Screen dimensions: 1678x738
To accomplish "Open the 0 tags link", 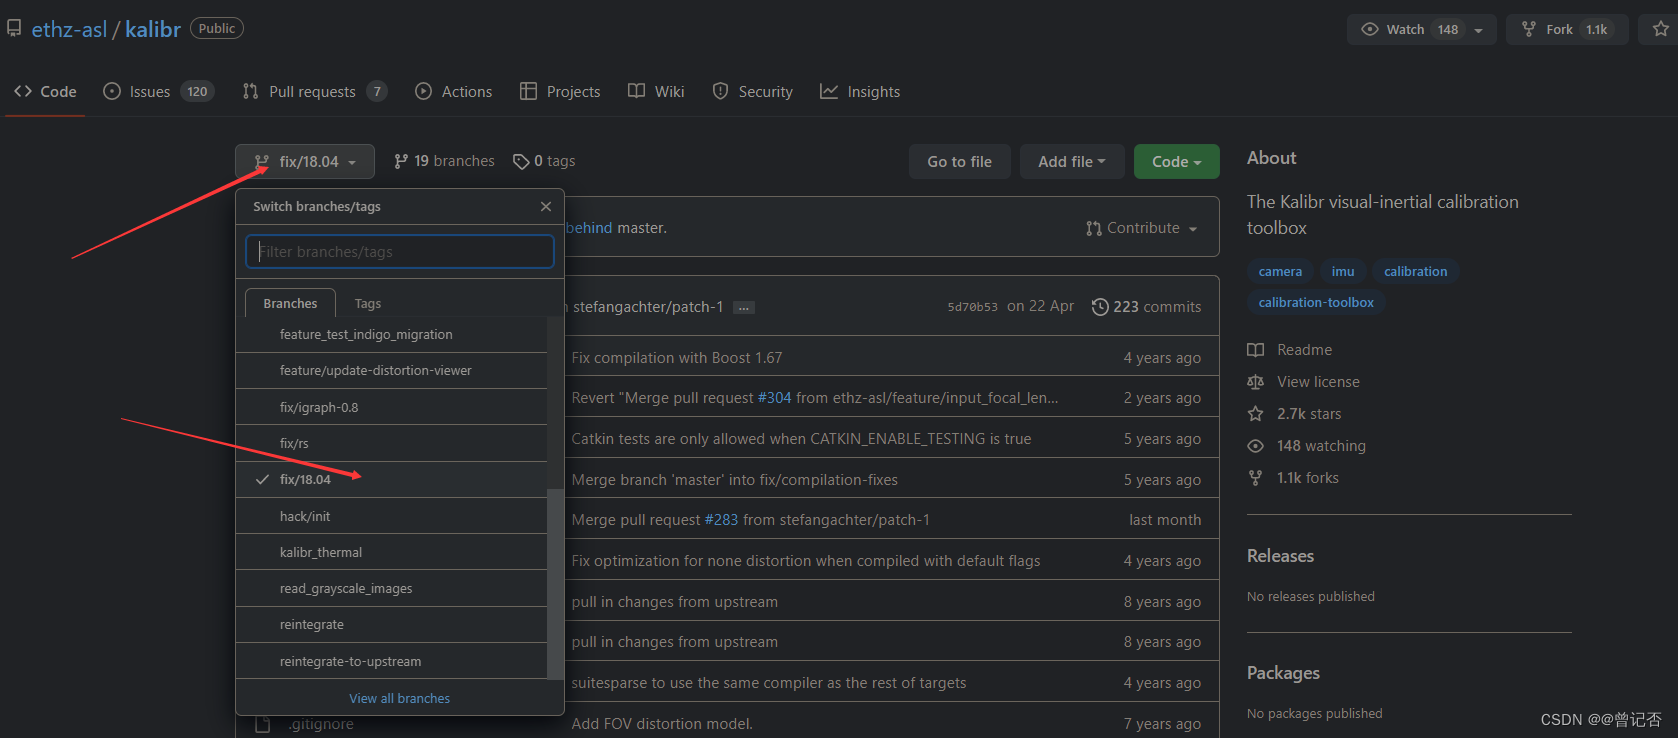I will [544, 161].
